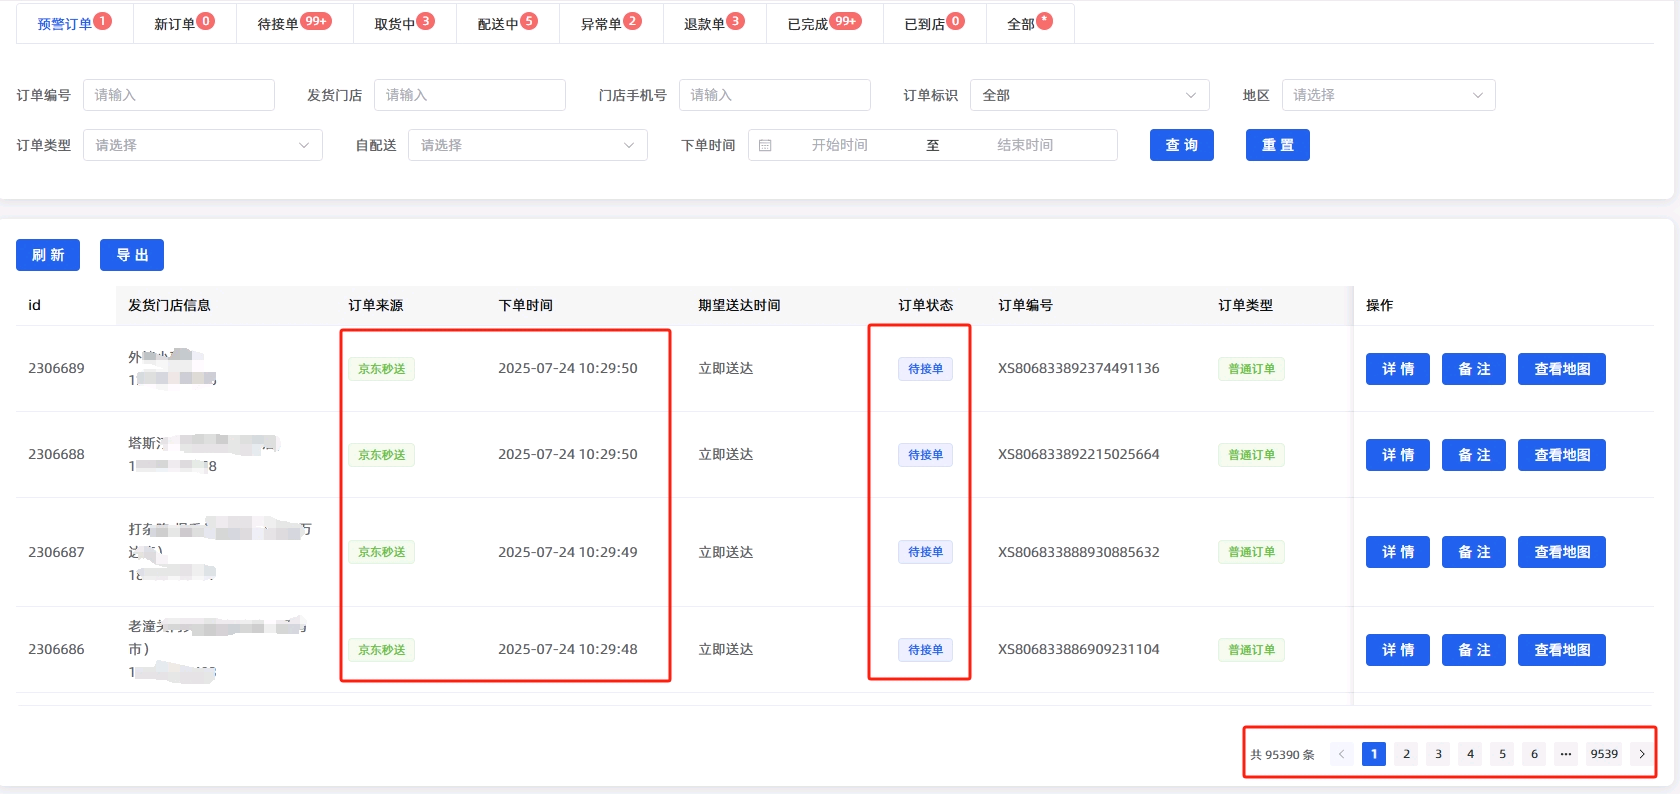Click the 普通订单 tag for order 2306687
The image size is (1680, 794).
coord(1251,552)
